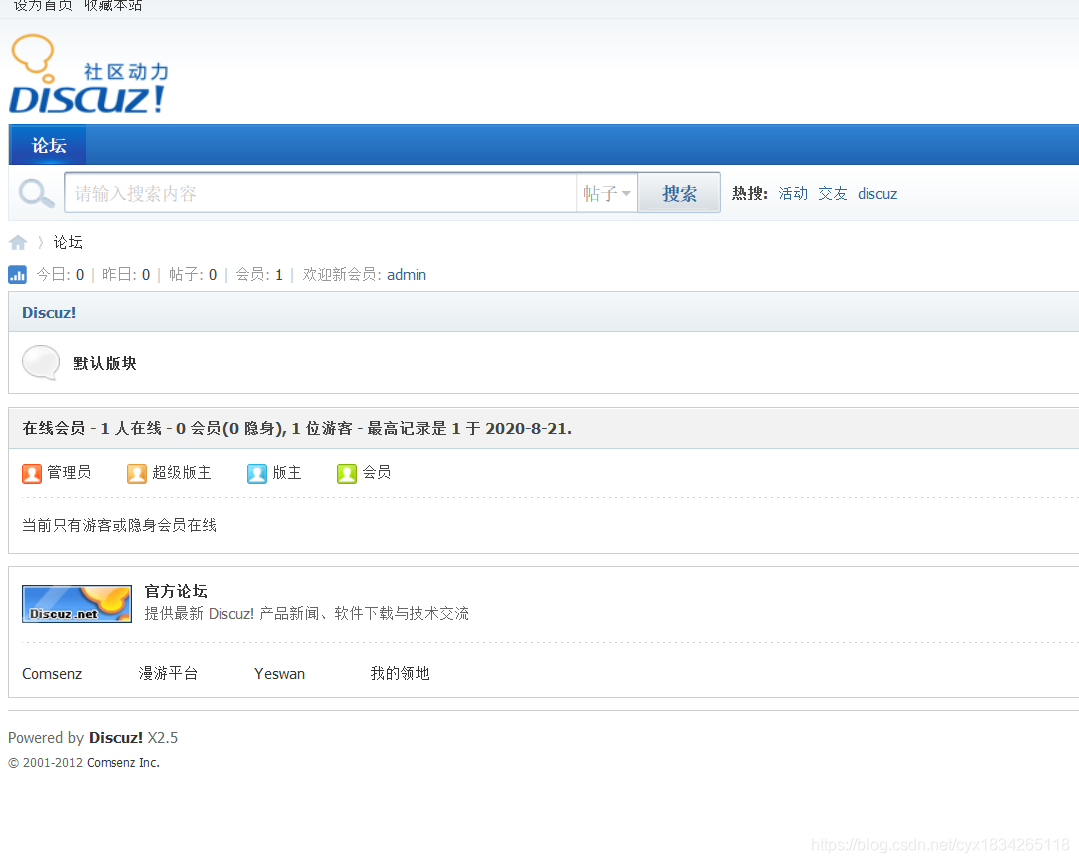Open the 我的领地 friend link
Viewport: 1079px width, 863px height.
[400, 673]
